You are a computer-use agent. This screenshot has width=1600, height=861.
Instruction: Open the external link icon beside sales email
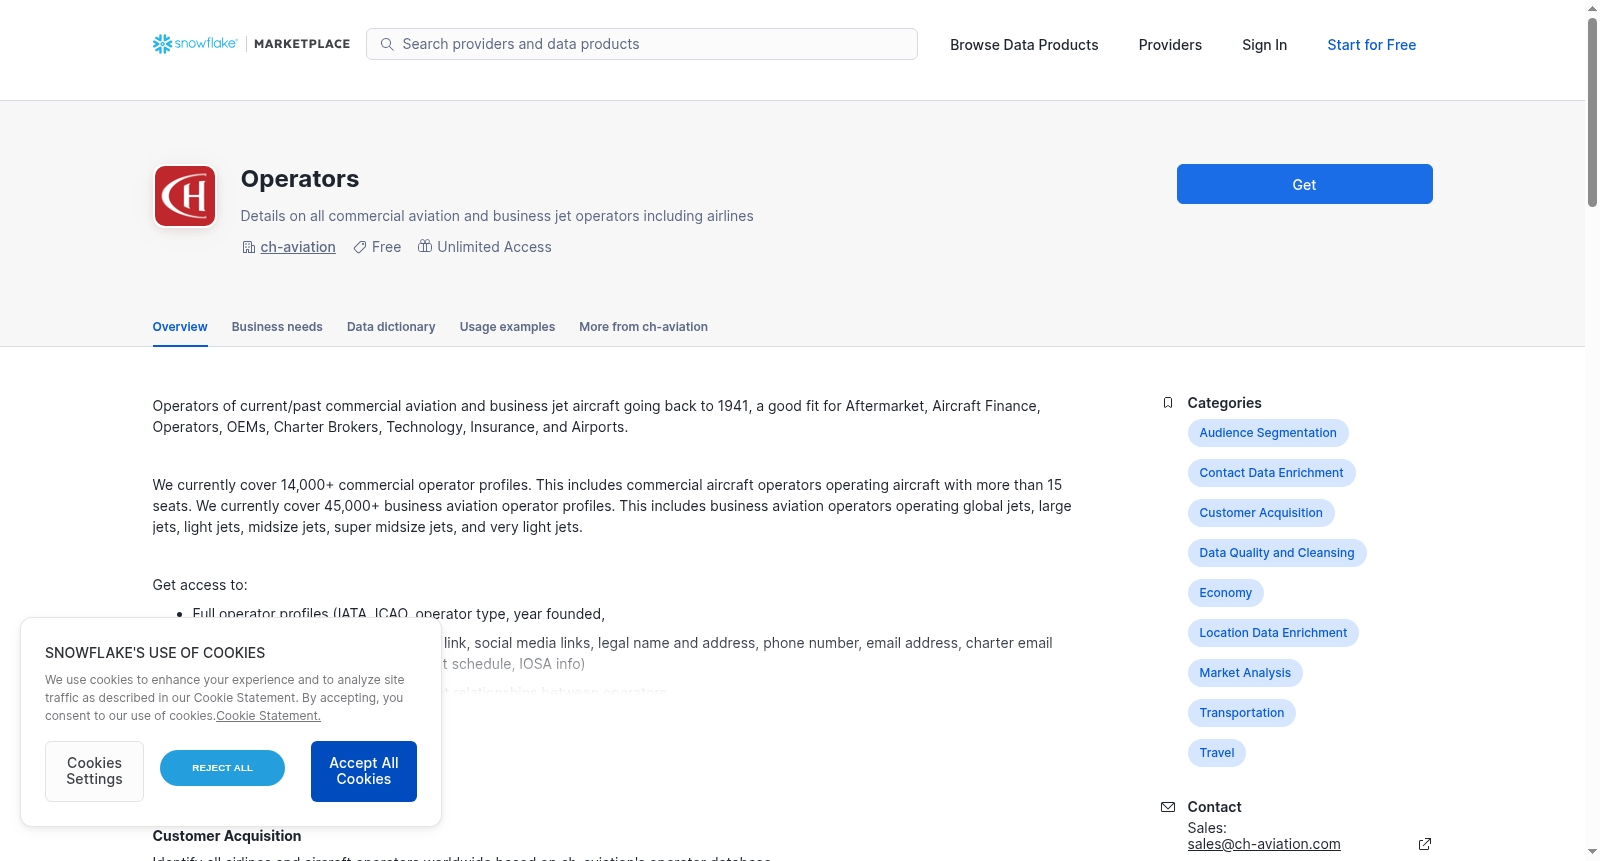tap(1425, 844)
